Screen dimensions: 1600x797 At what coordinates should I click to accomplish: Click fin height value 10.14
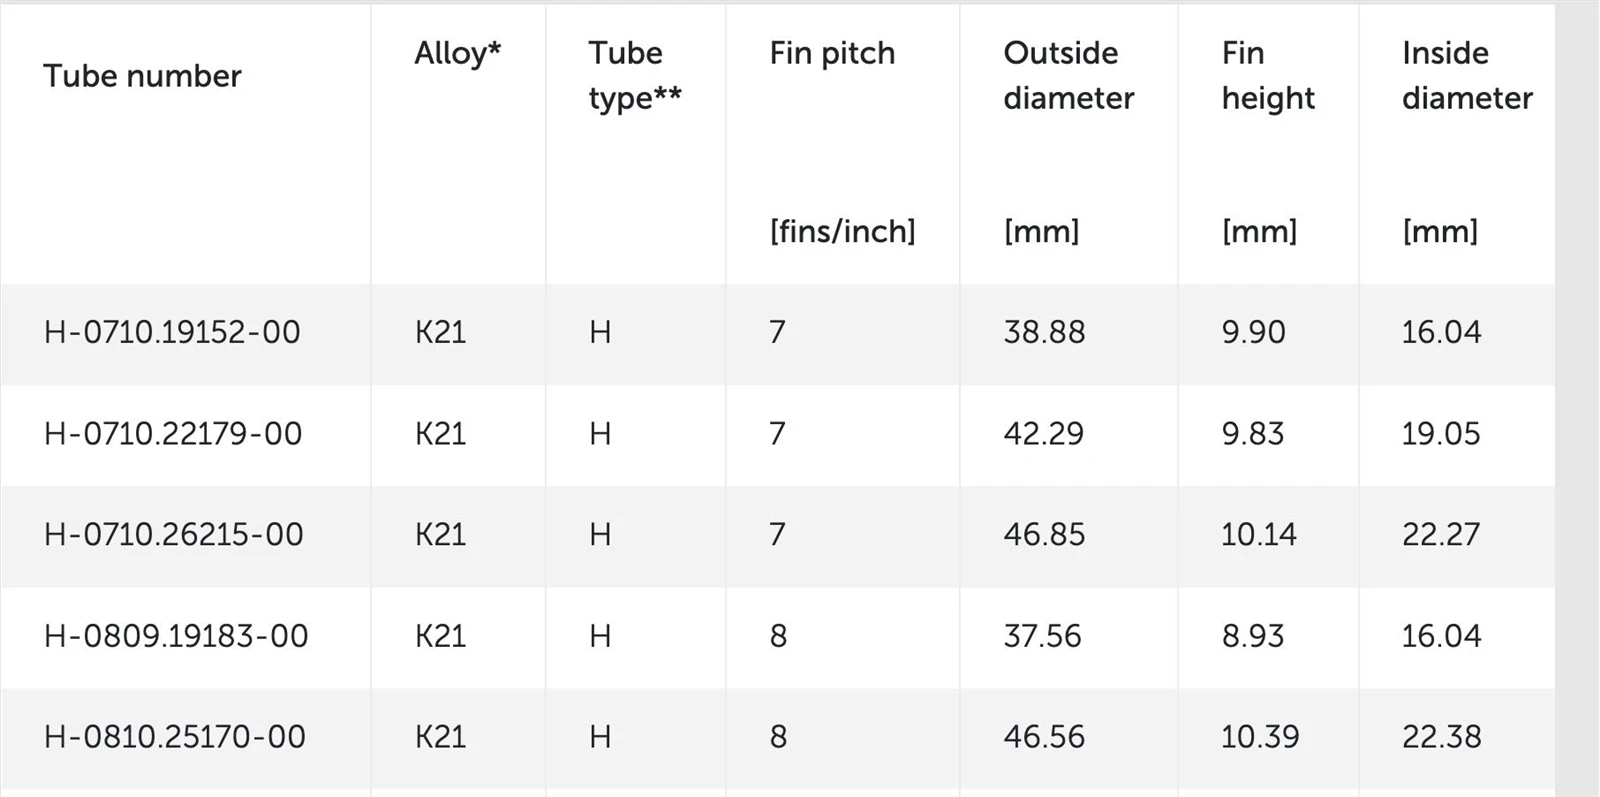point(1259,534)
